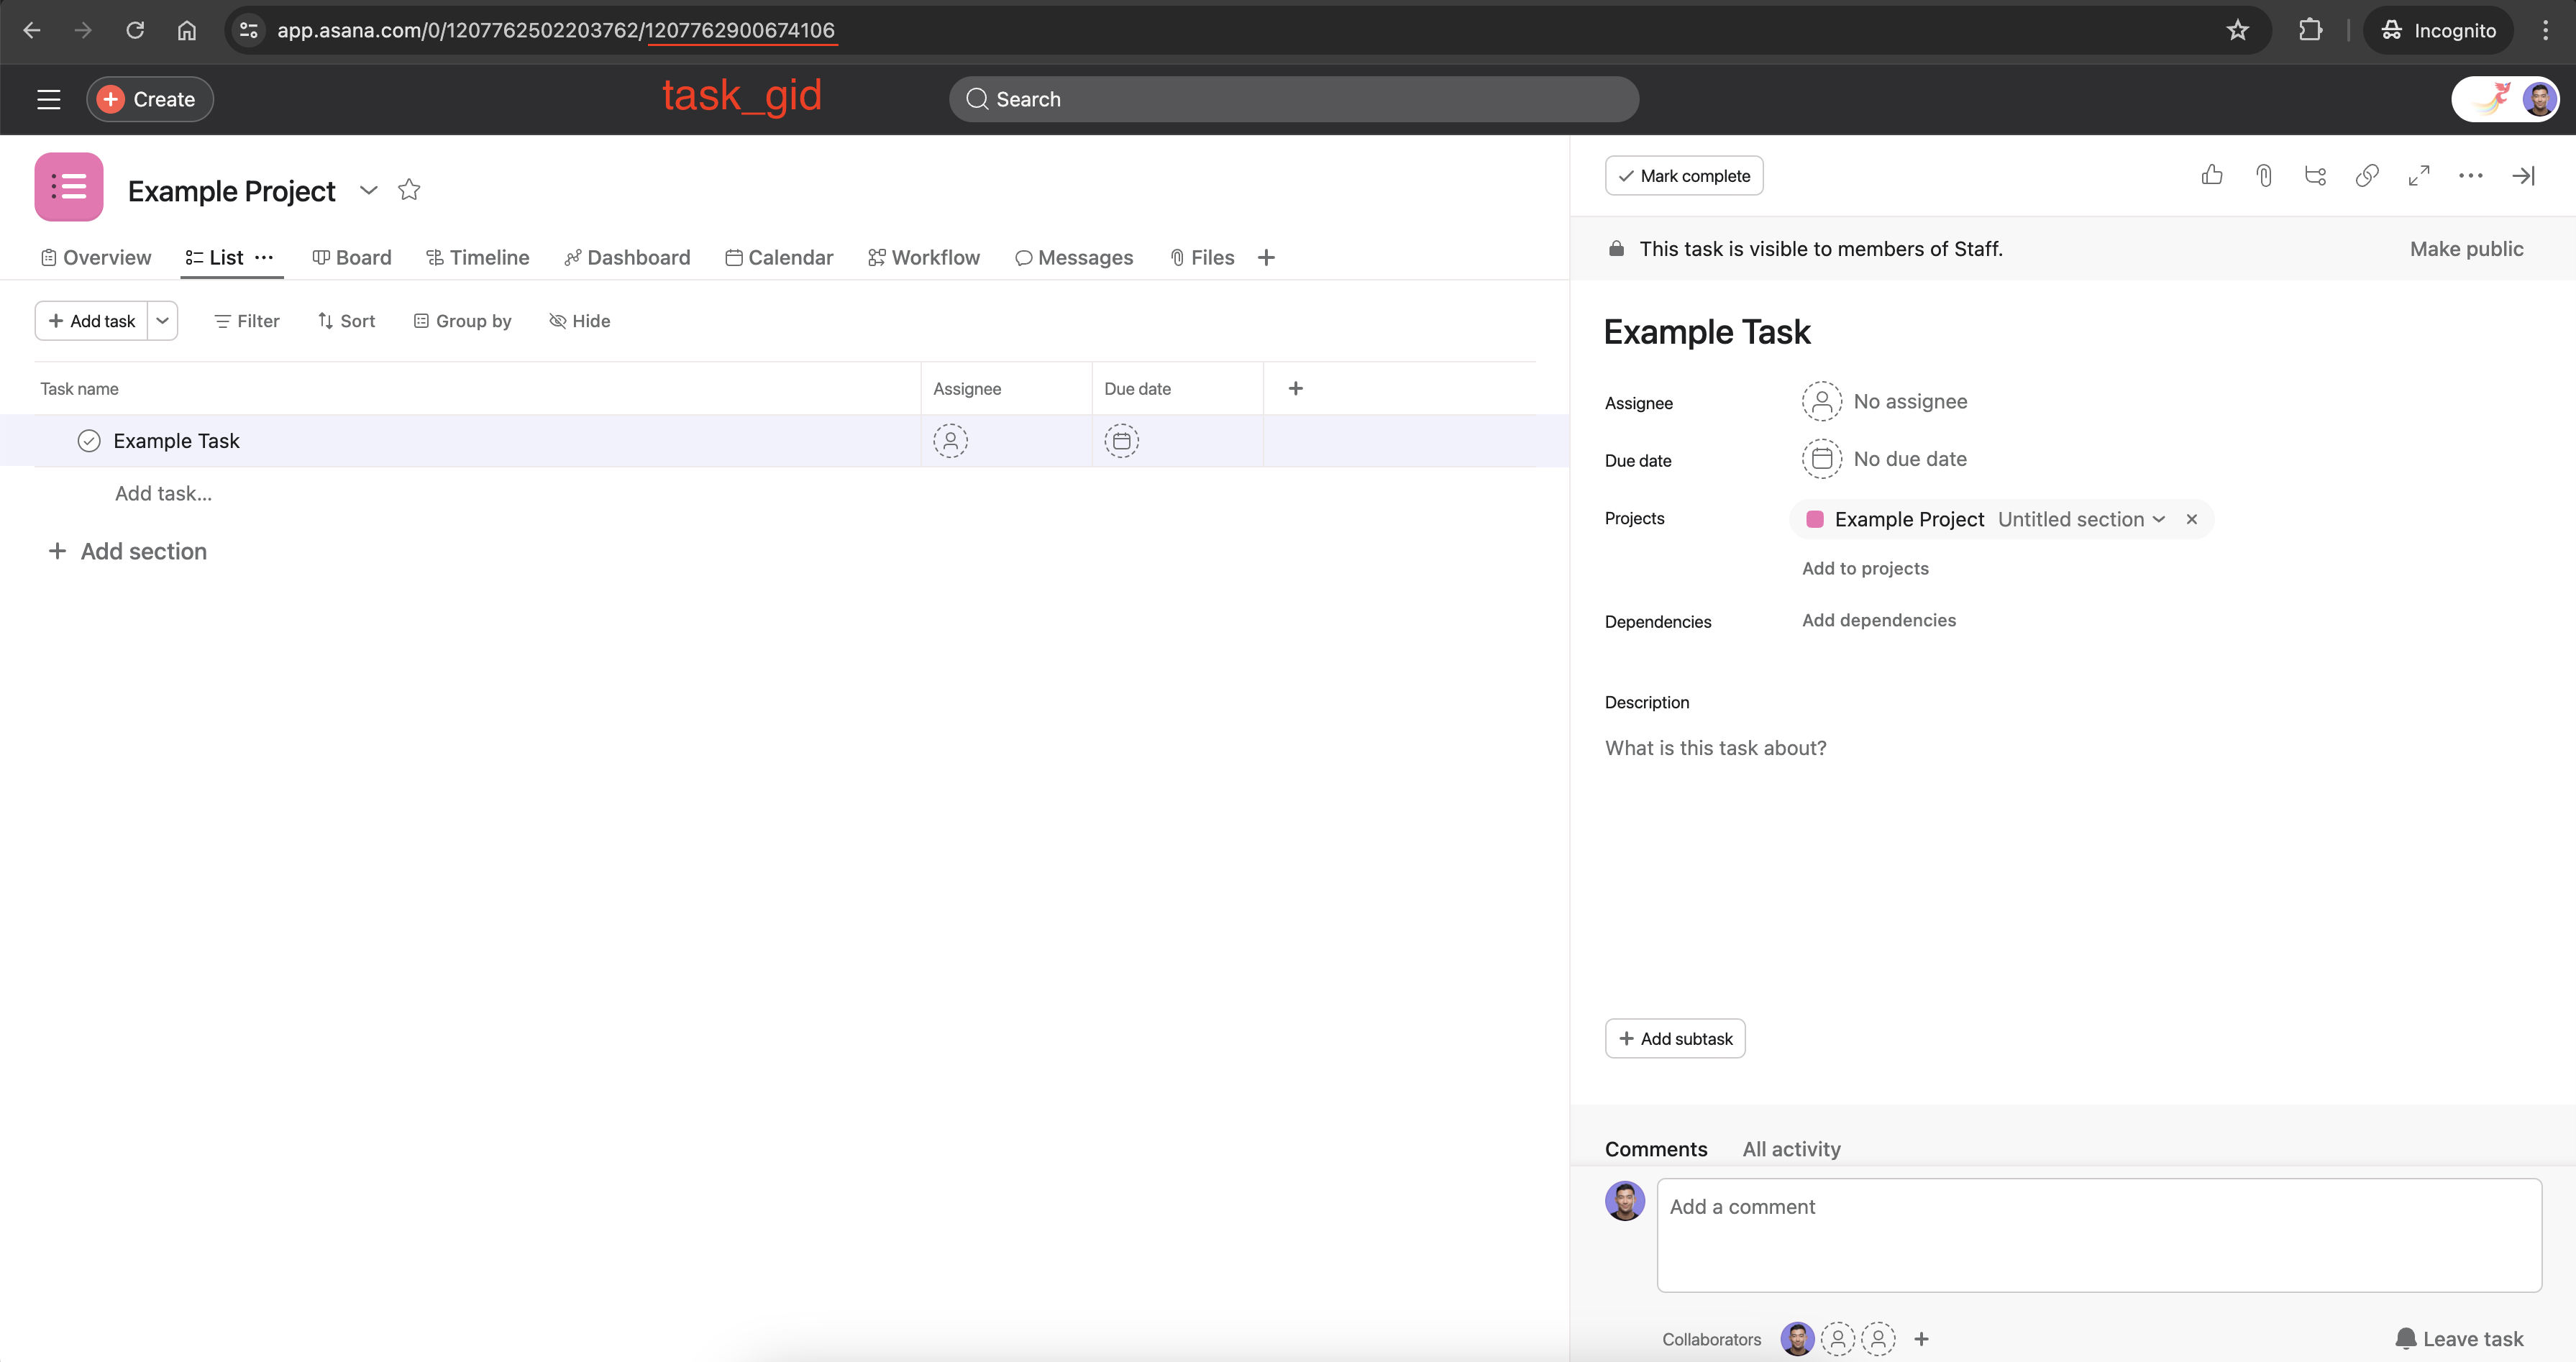Remove Example Project from task with X
Viewport: 2576px width, 1362px height.
tap(2191, 519)
